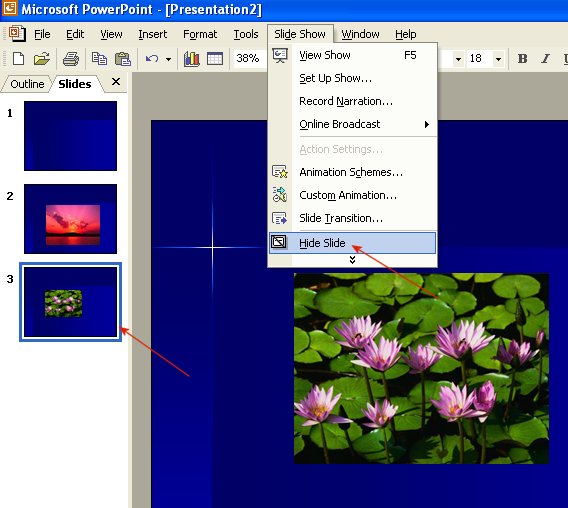Open the View menu

111,34
